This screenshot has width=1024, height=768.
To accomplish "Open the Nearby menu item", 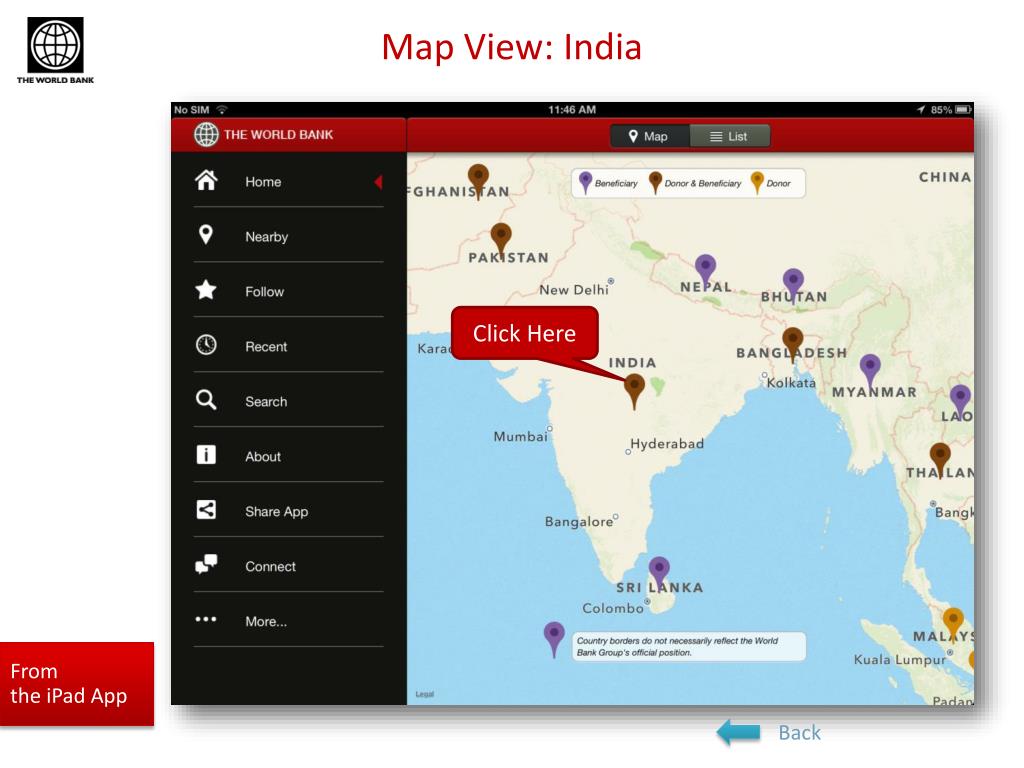I will 288,236.
